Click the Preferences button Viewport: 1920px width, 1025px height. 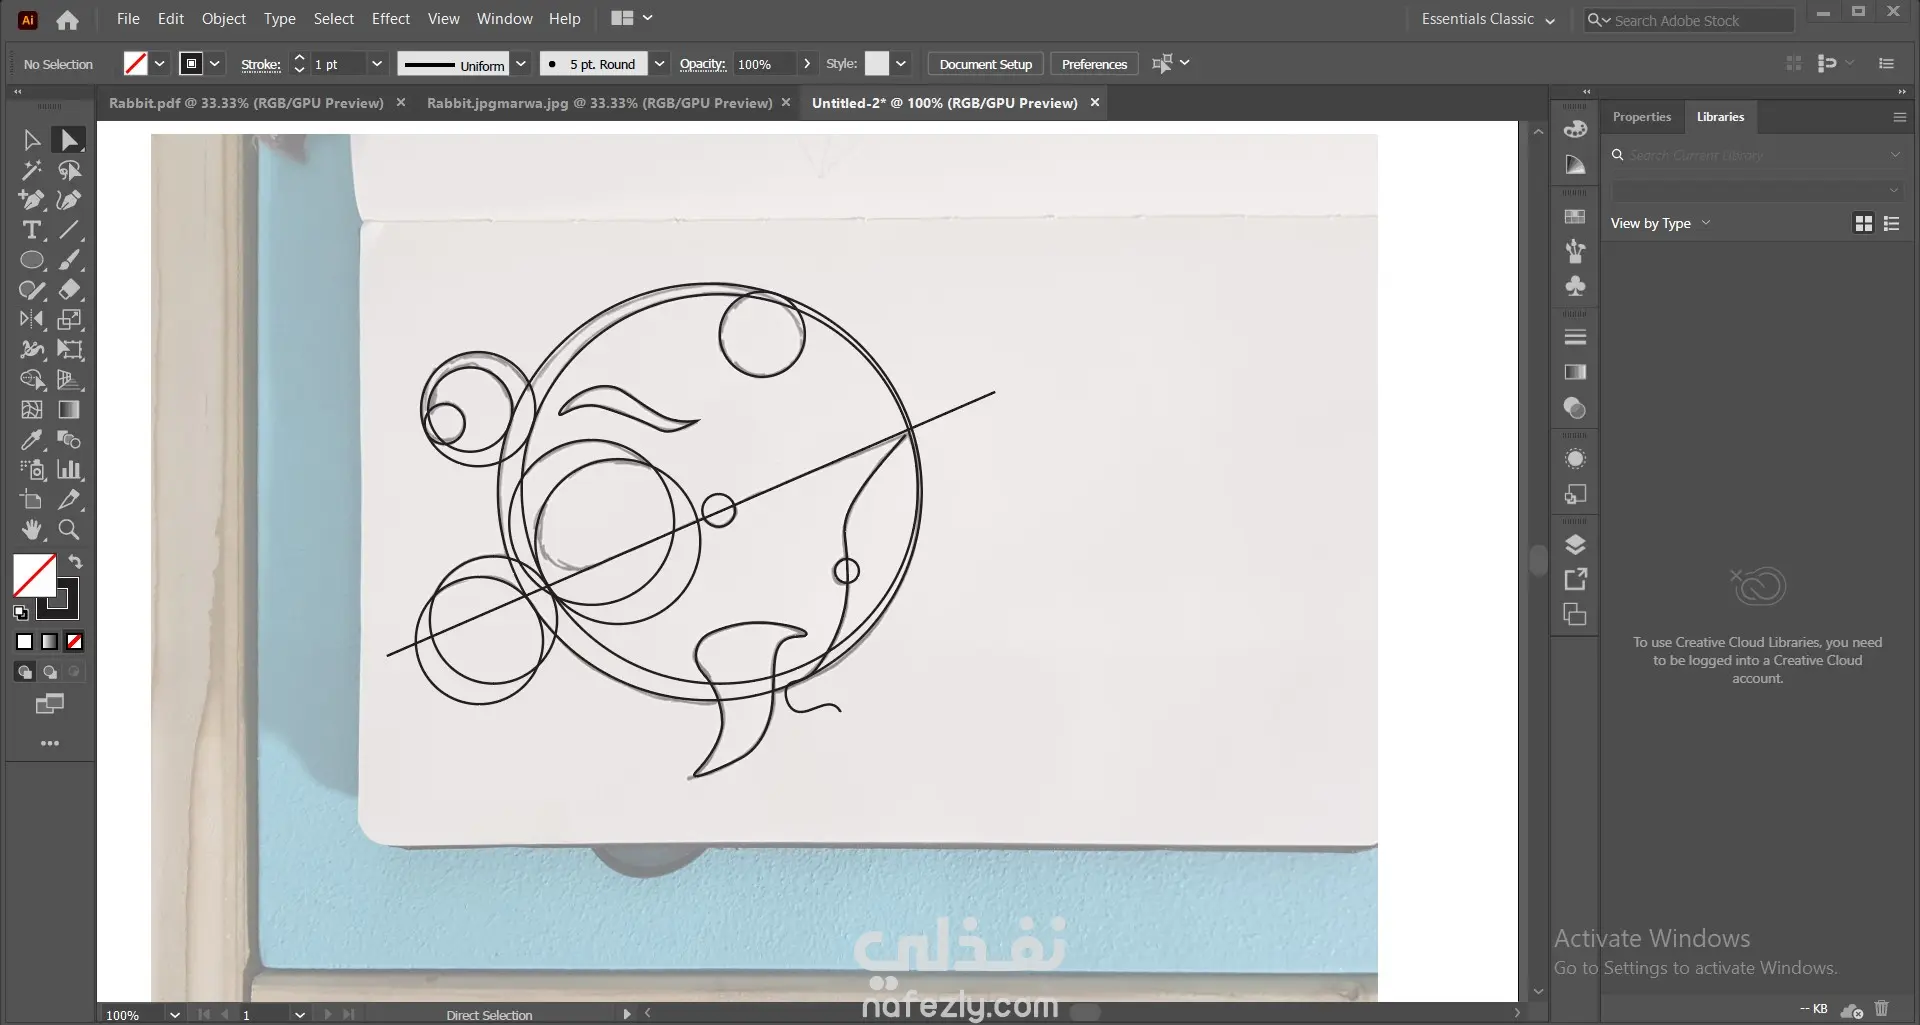pos(1094,64)
